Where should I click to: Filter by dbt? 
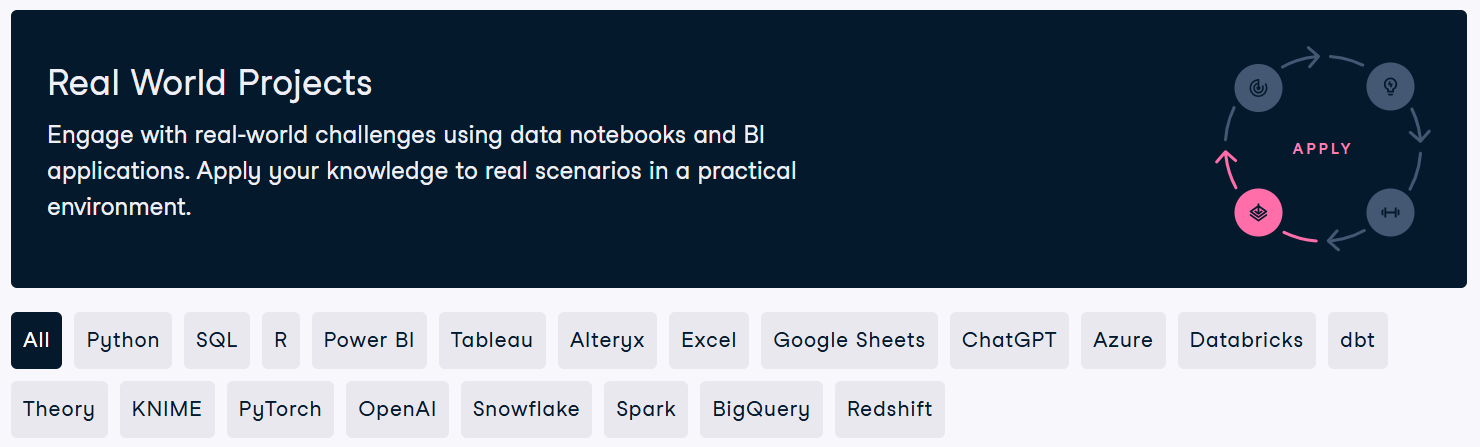pyautogui.click(x=1357, y=340)
